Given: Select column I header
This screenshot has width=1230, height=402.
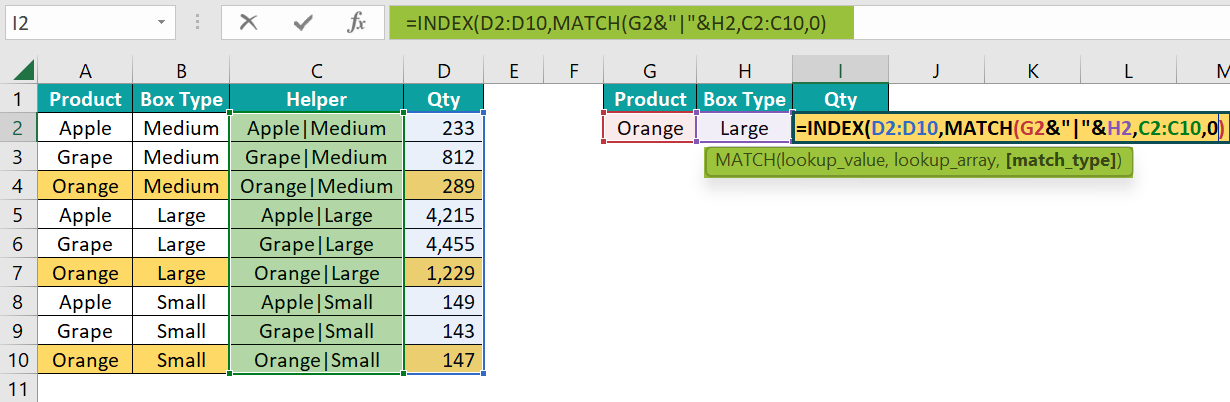Looking at the screenshot, I should tap(840, 70).
